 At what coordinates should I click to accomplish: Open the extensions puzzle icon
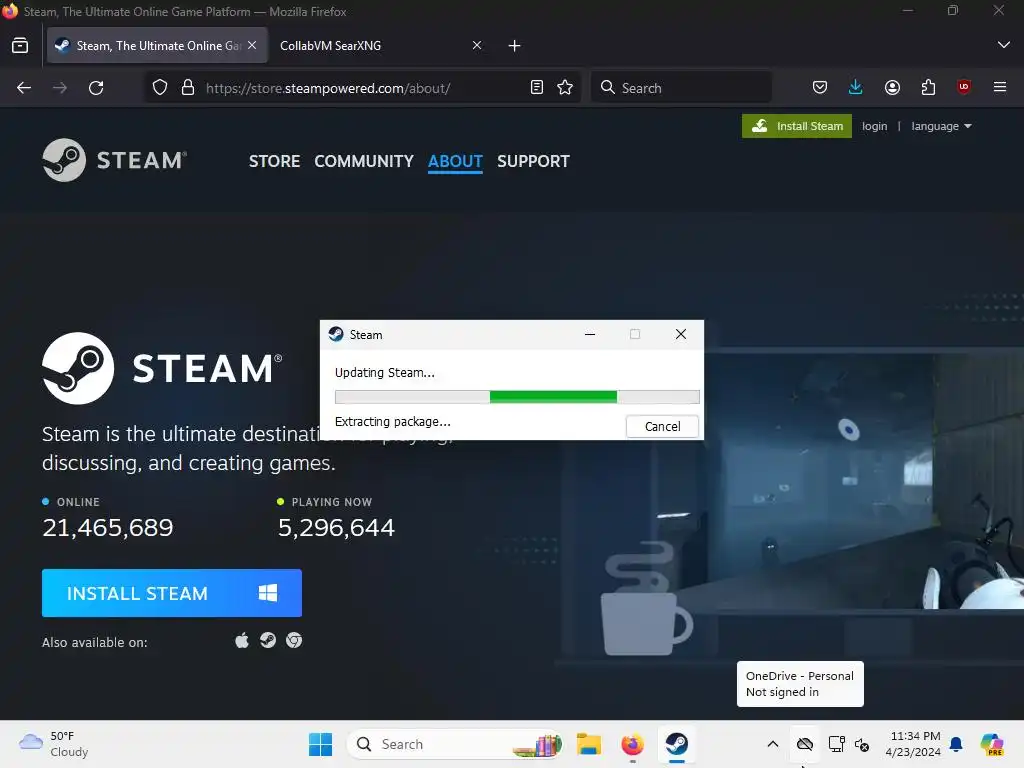tap(928, 88)
